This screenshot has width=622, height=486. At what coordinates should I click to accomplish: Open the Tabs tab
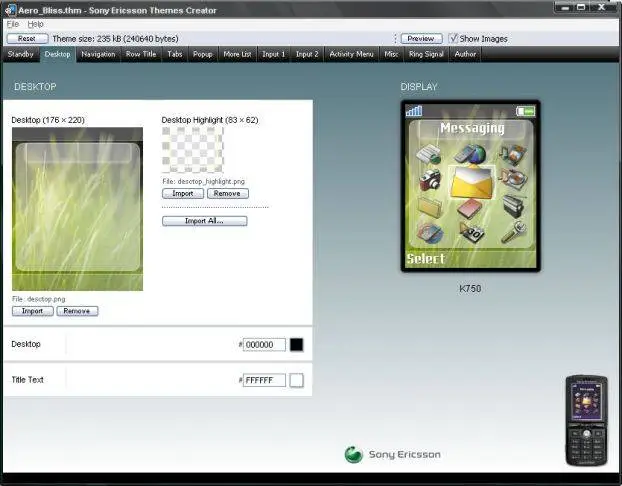175,54
